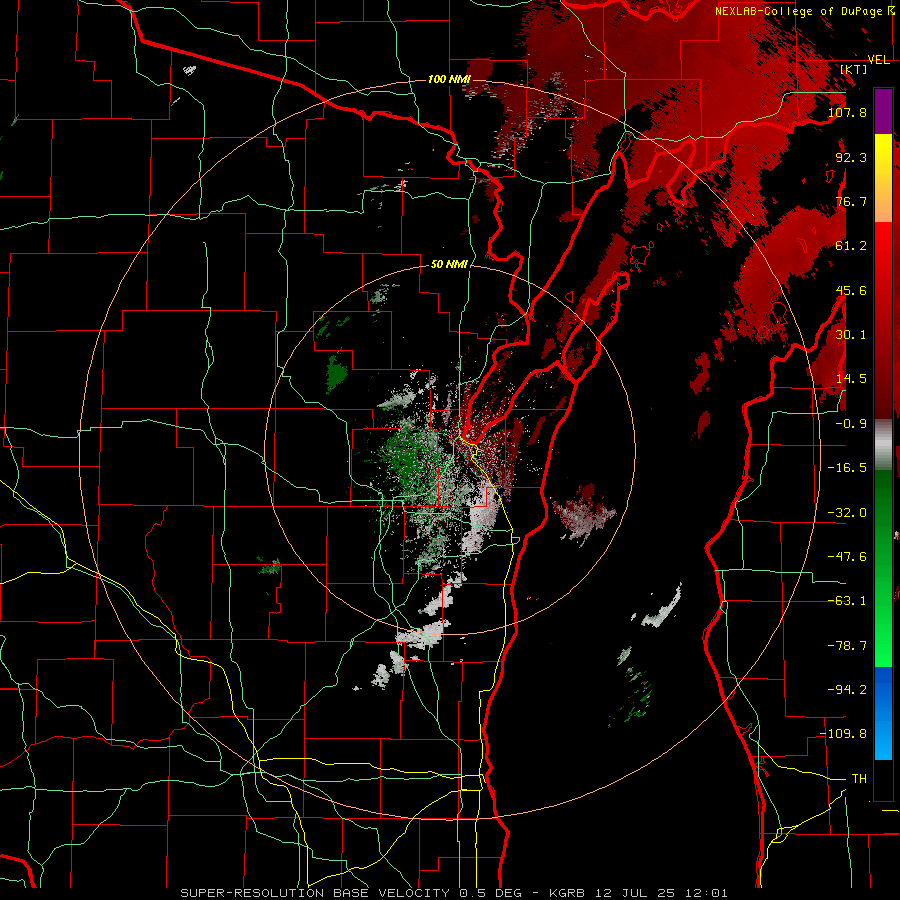
Task: Click the 92.3 velocity scale value
Action: coord(851,157)
